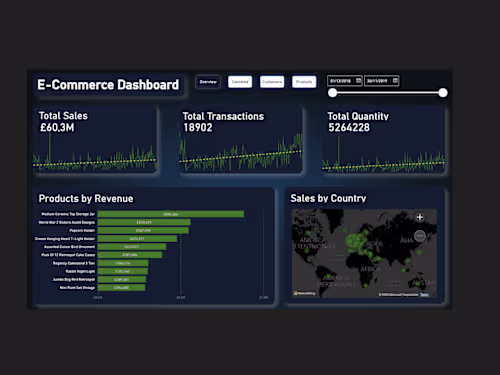
Task: Click the left handle of date slider
Action: 332,93
